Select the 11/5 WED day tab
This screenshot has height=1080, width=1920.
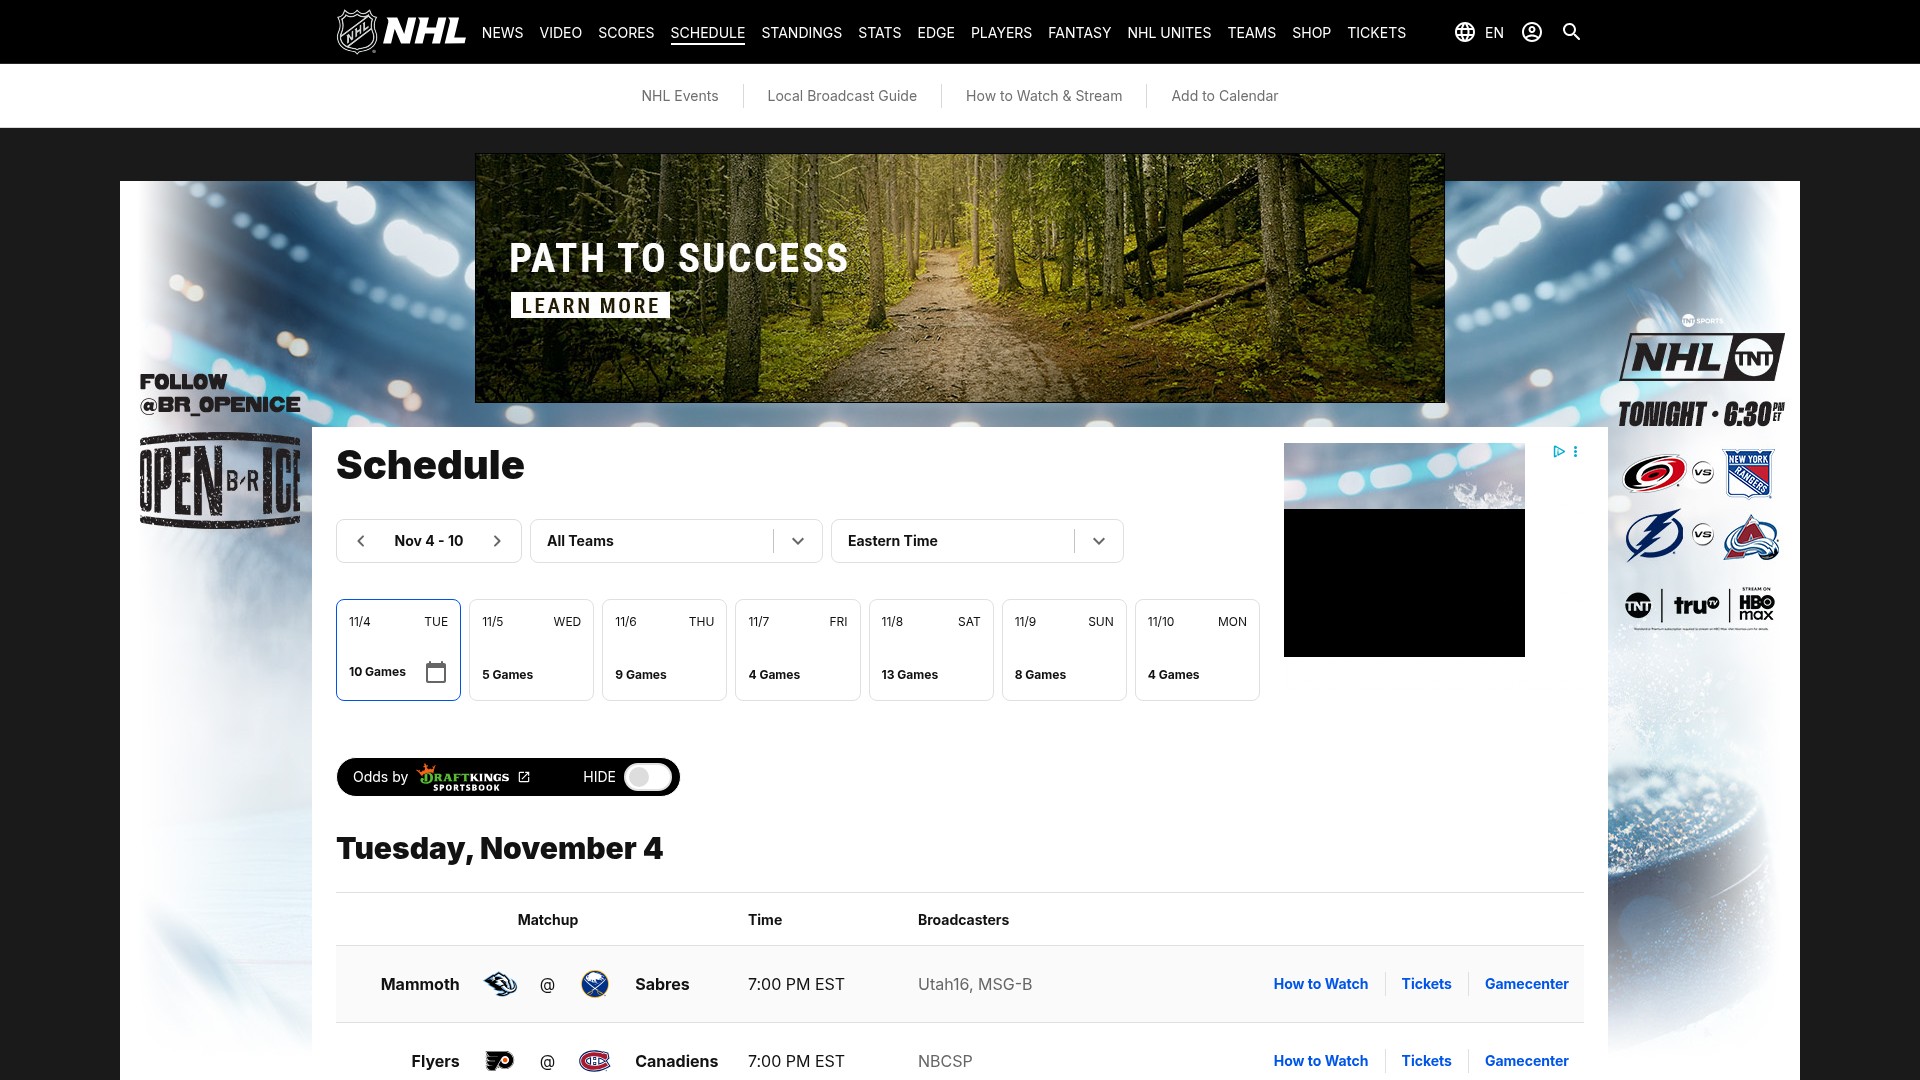pos(531,650)
